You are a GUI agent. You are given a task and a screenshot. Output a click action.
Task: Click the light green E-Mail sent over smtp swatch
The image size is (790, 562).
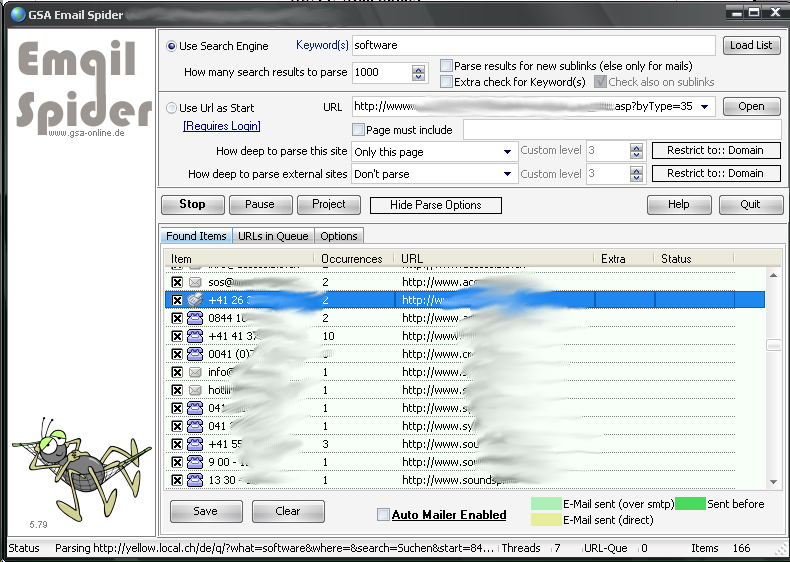[x=545, y=504]
